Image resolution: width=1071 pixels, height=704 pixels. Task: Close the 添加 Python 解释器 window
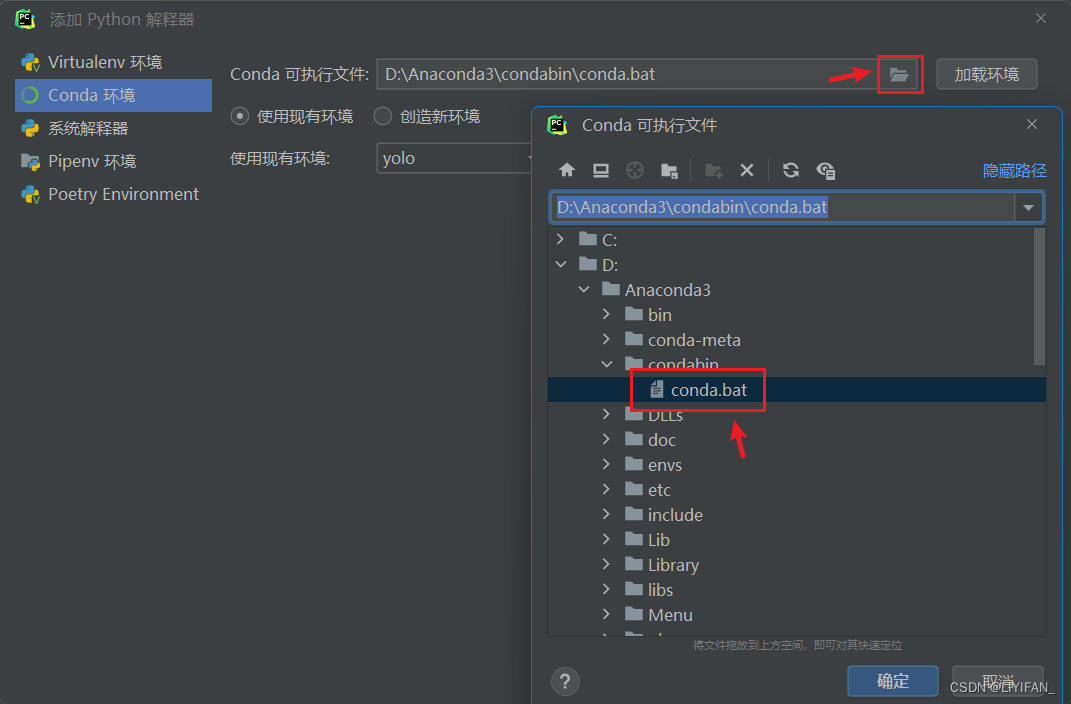(1041, 18)
